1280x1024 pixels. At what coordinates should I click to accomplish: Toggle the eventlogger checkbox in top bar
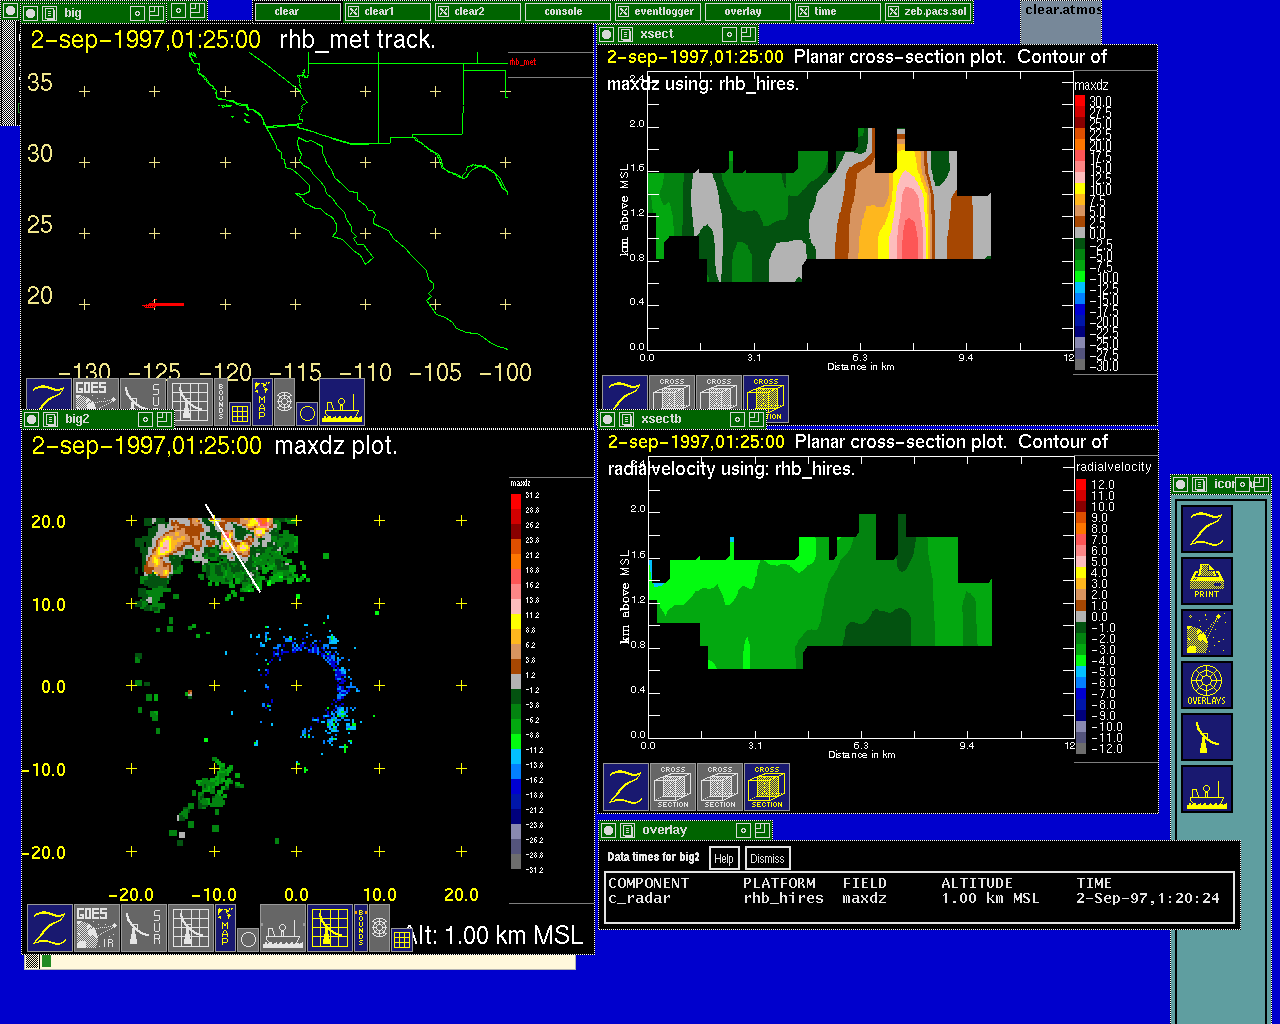click(623, 12)
